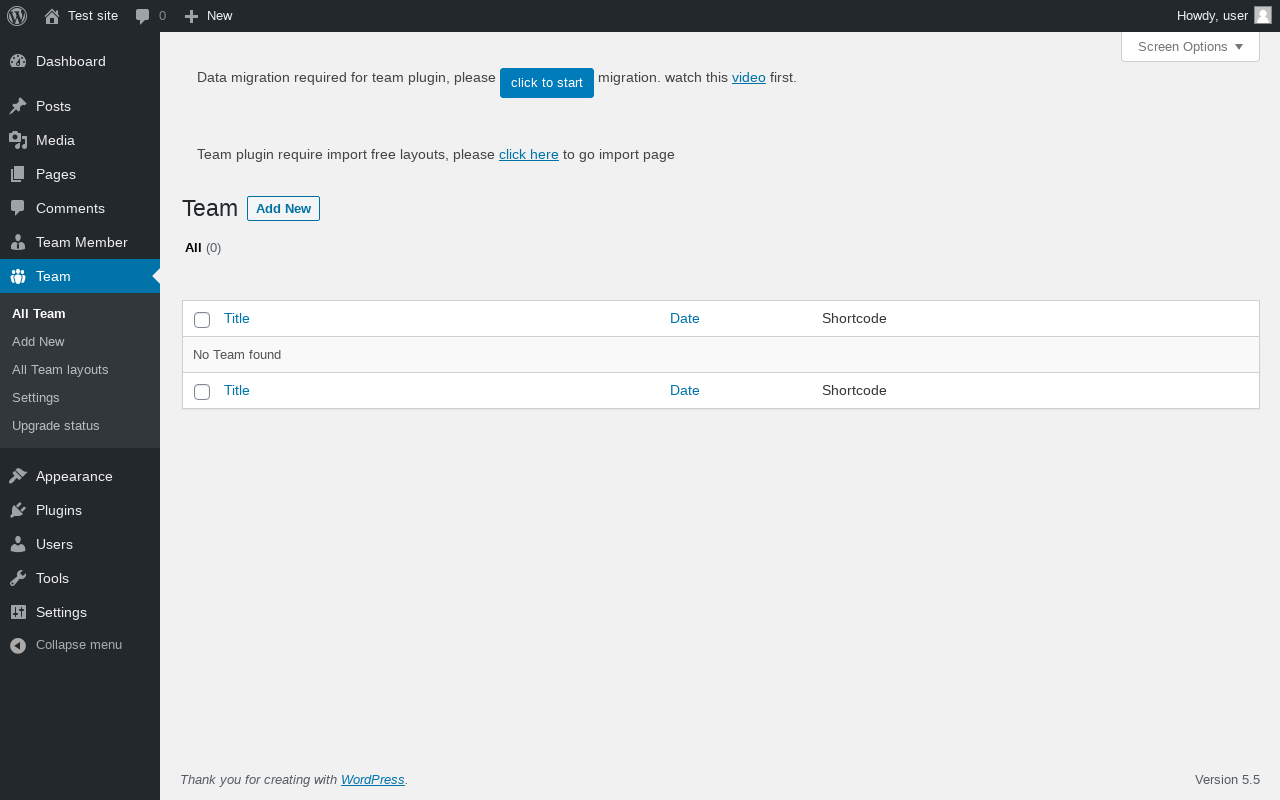Screen dimensions: 1280x800
Task: Click the Add New button beside the Team heading
Action: coord(283,208)
